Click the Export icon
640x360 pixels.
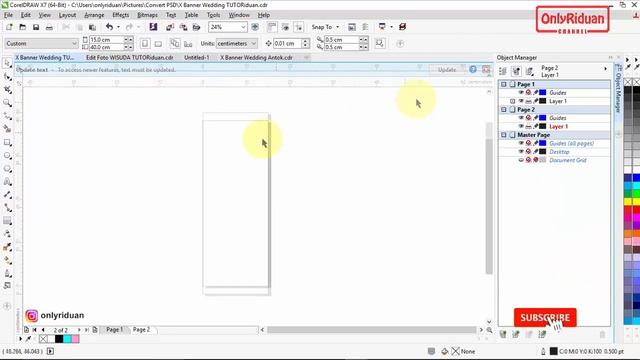183,27
